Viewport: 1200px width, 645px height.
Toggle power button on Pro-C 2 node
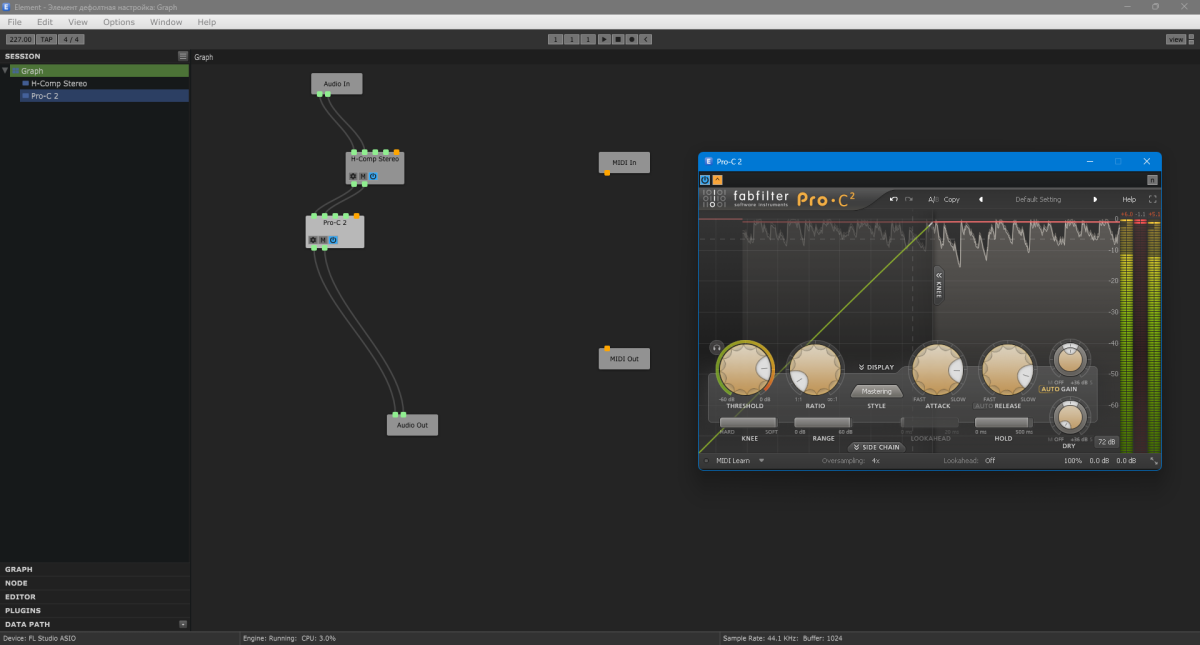[333, 240]
